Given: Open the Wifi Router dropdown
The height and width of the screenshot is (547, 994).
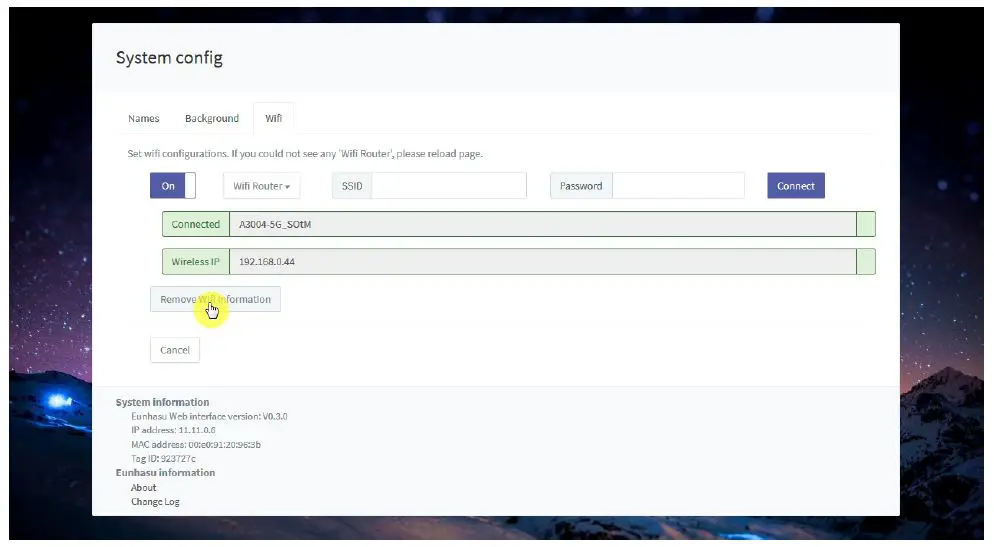Looking at the screenshot, I should click(261, 186).
